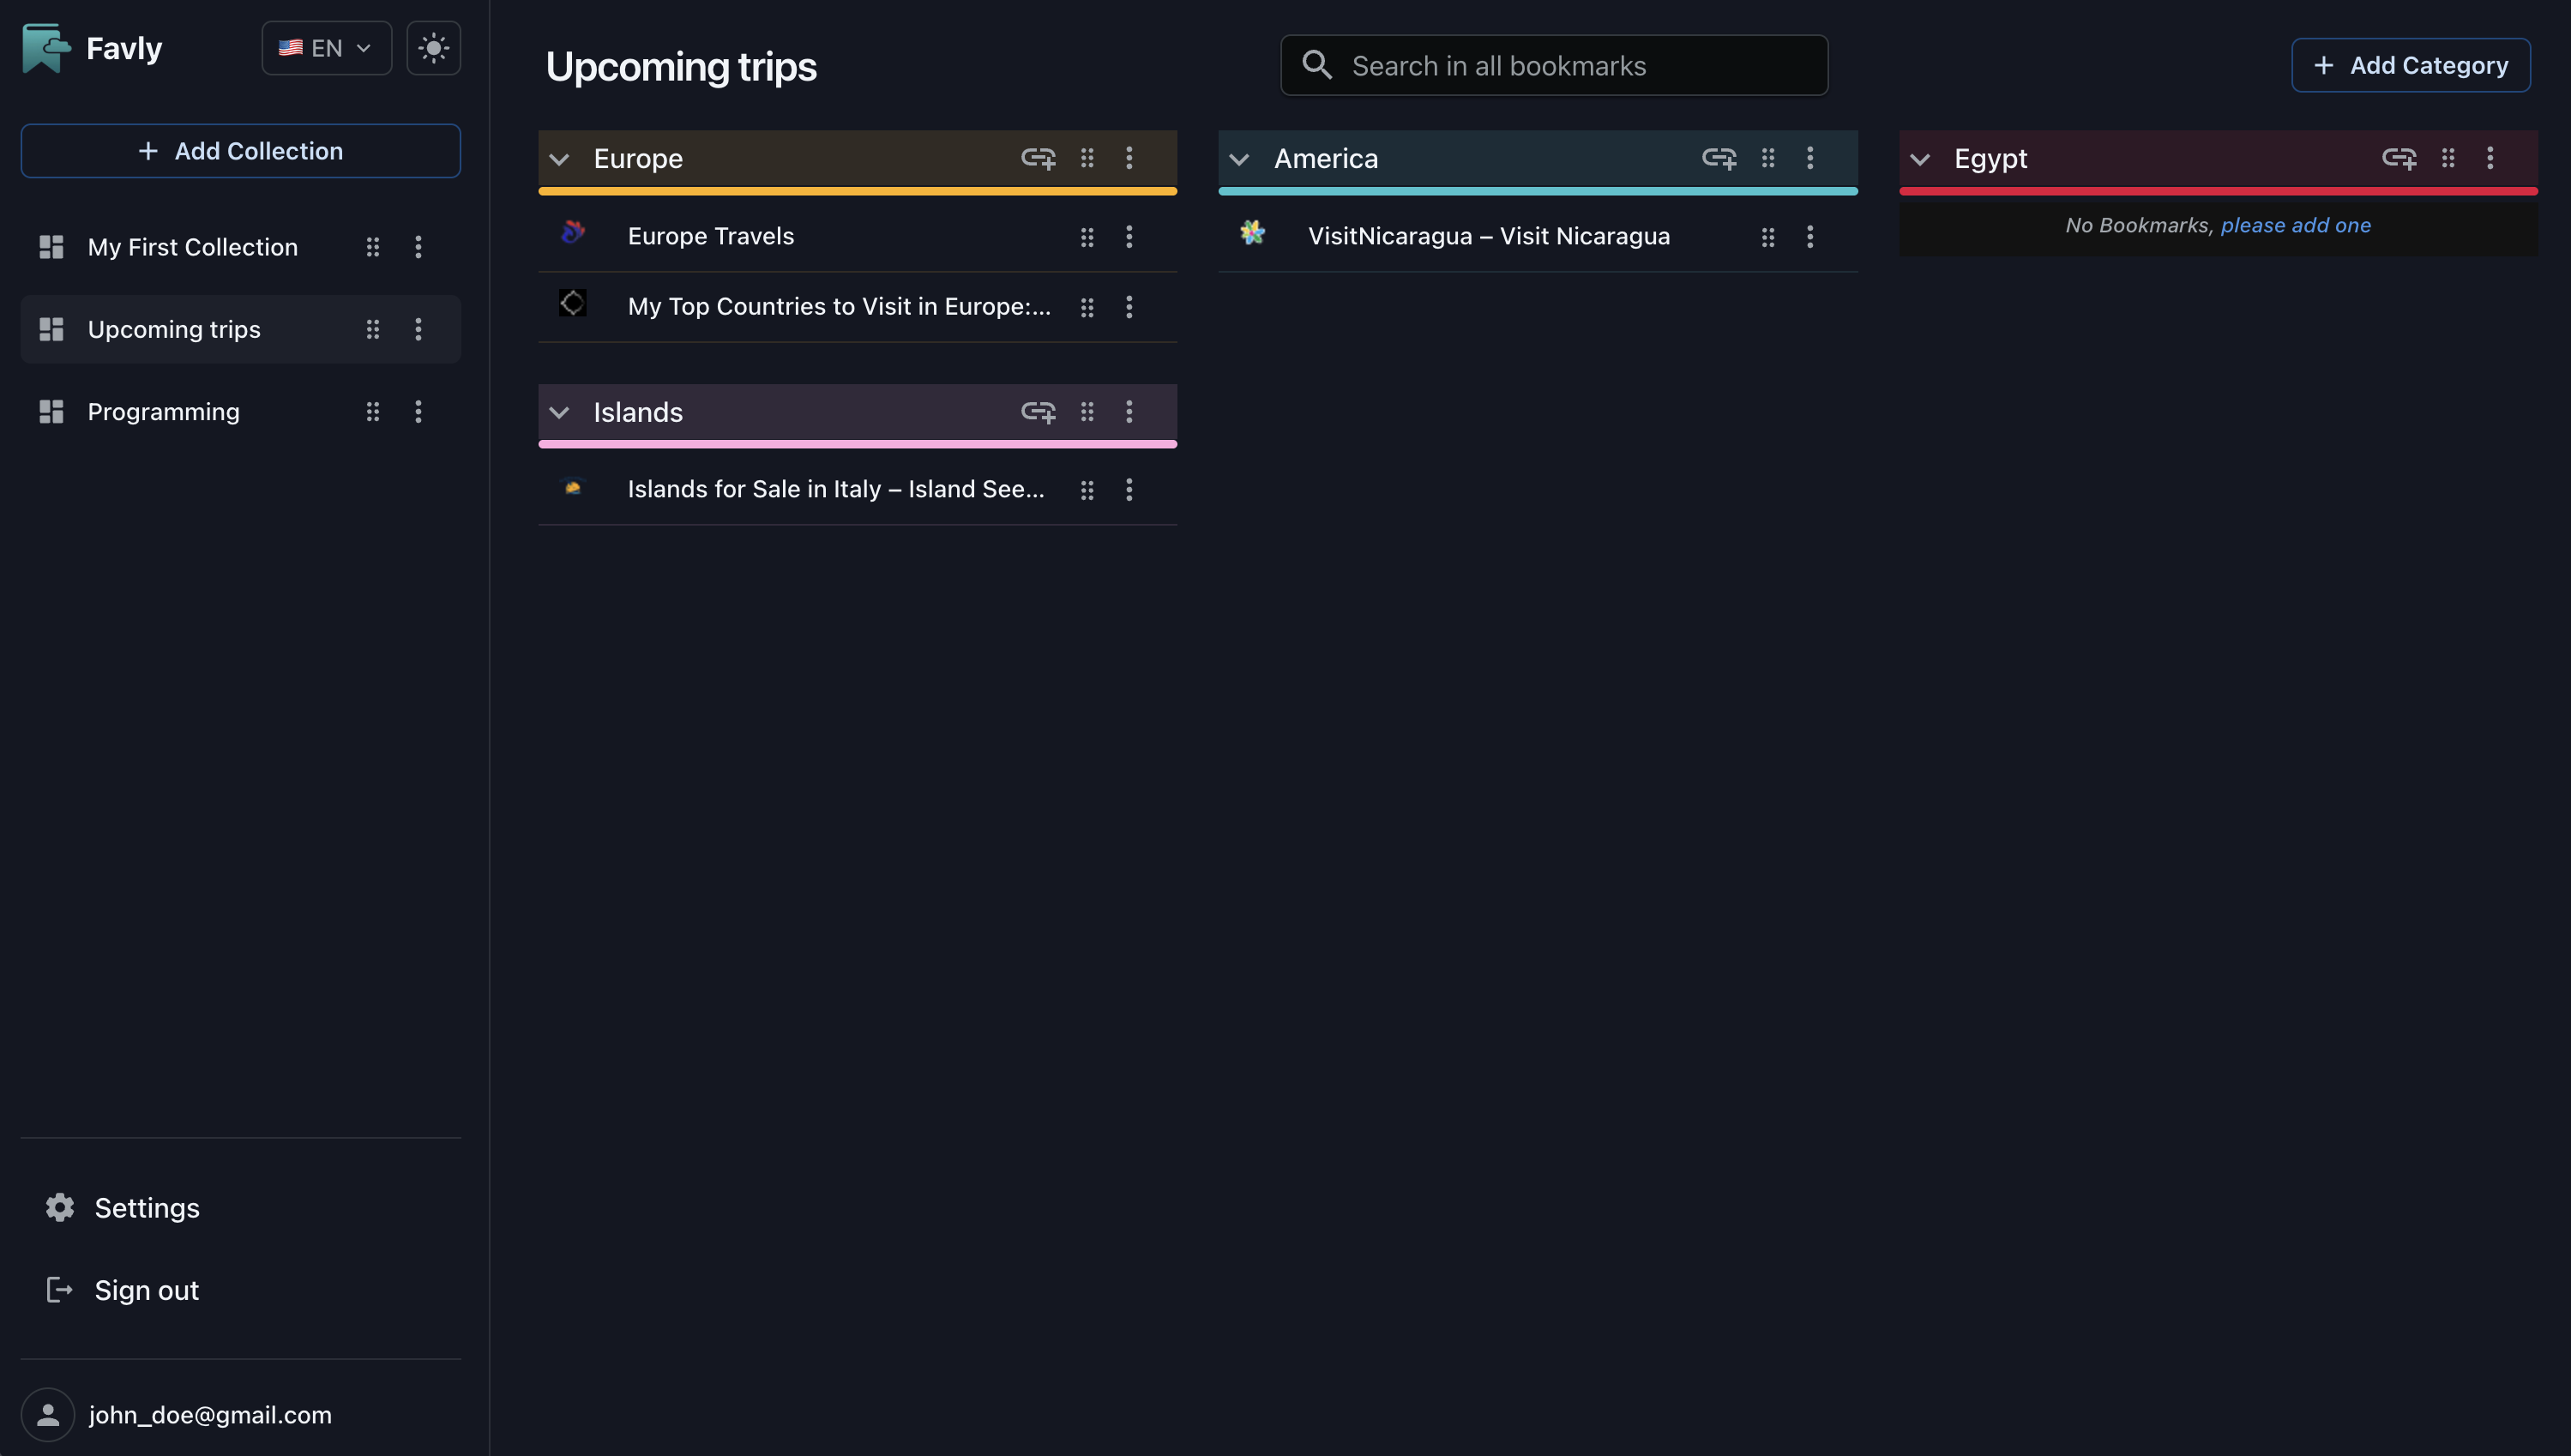This screenshot has width=2571, height=1456.
Task: Open the three-dot menu for America category
Action: pos(1810,158)
